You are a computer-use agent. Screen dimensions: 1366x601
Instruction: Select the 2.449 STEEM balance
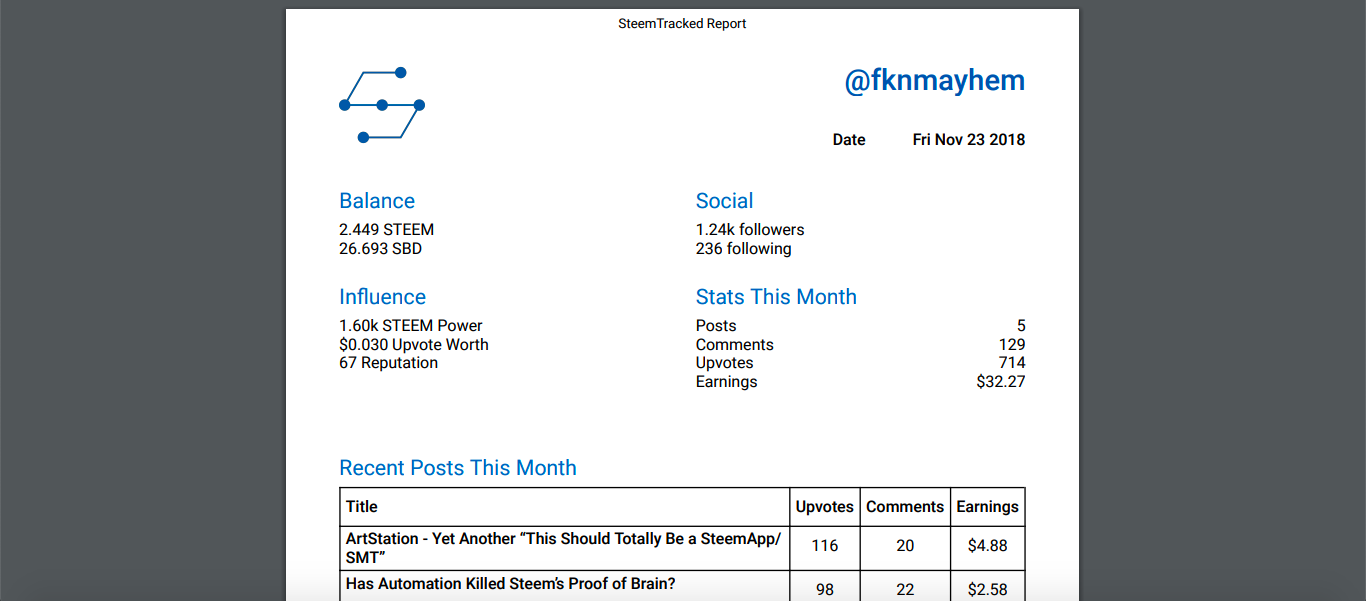coord(387,230)
